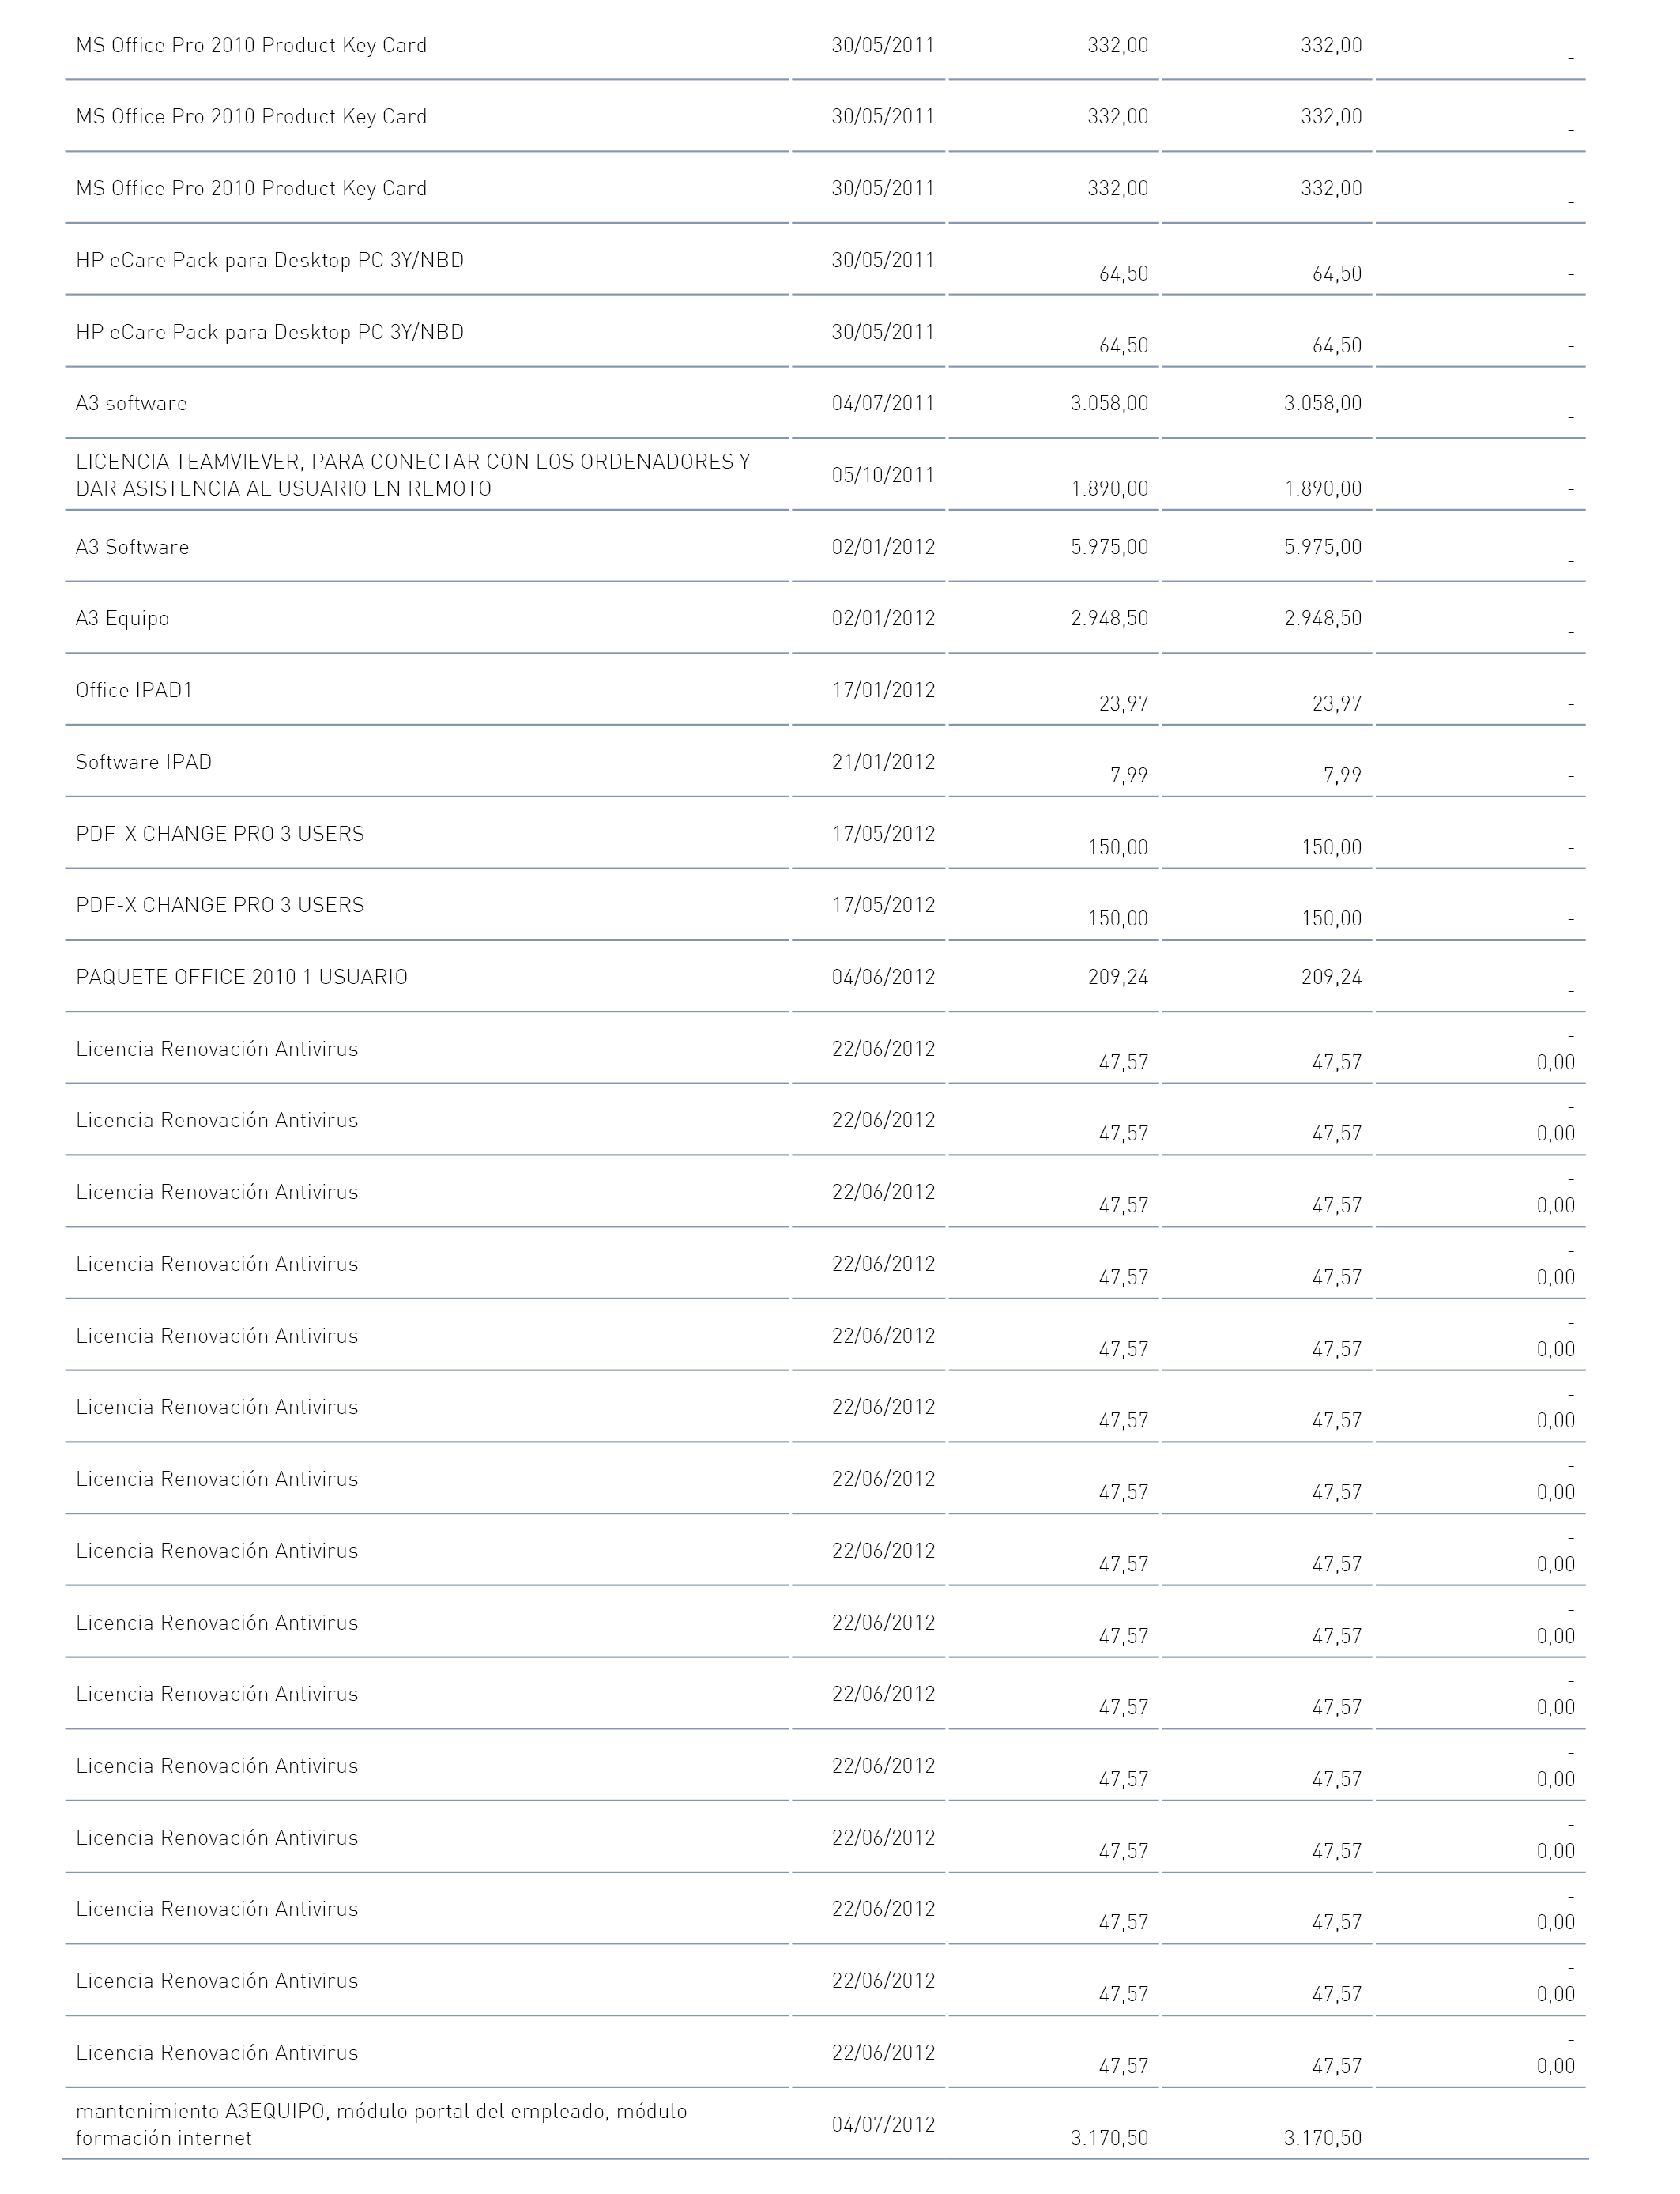Viewport: 1680px width, 2194px height.
Task: Select the Office IPAD1 entry
Action: 134,690
